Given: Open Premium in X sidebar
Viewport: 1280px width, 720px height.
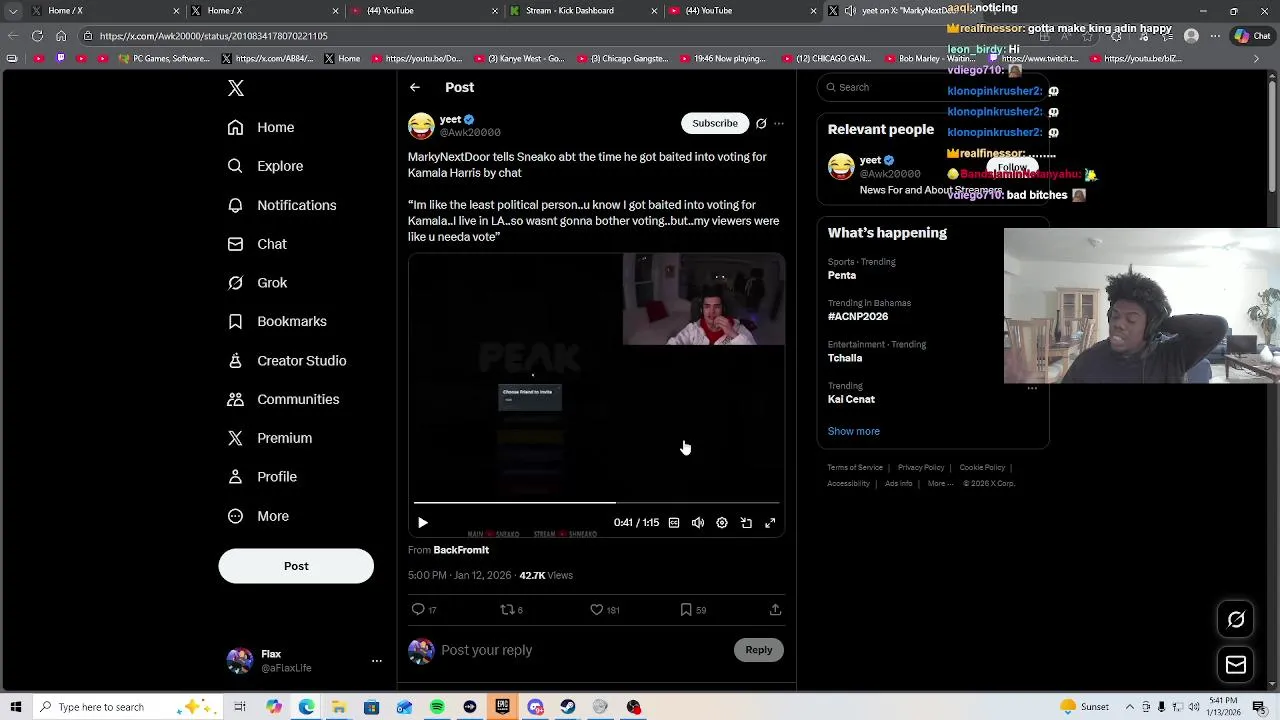Looking at the screenshot, I should point(270,438).
